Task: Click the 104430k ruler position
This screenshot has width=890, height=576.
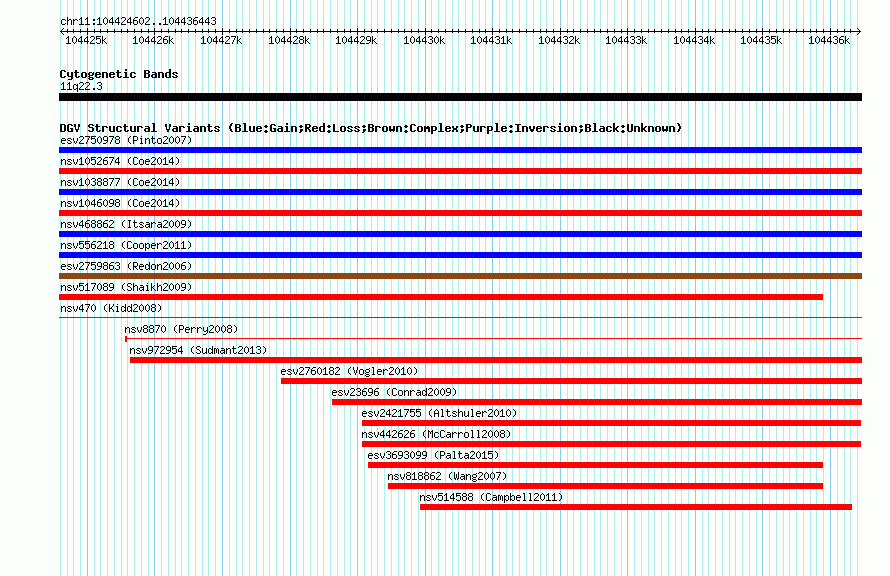Action: [x=424, y=40]
